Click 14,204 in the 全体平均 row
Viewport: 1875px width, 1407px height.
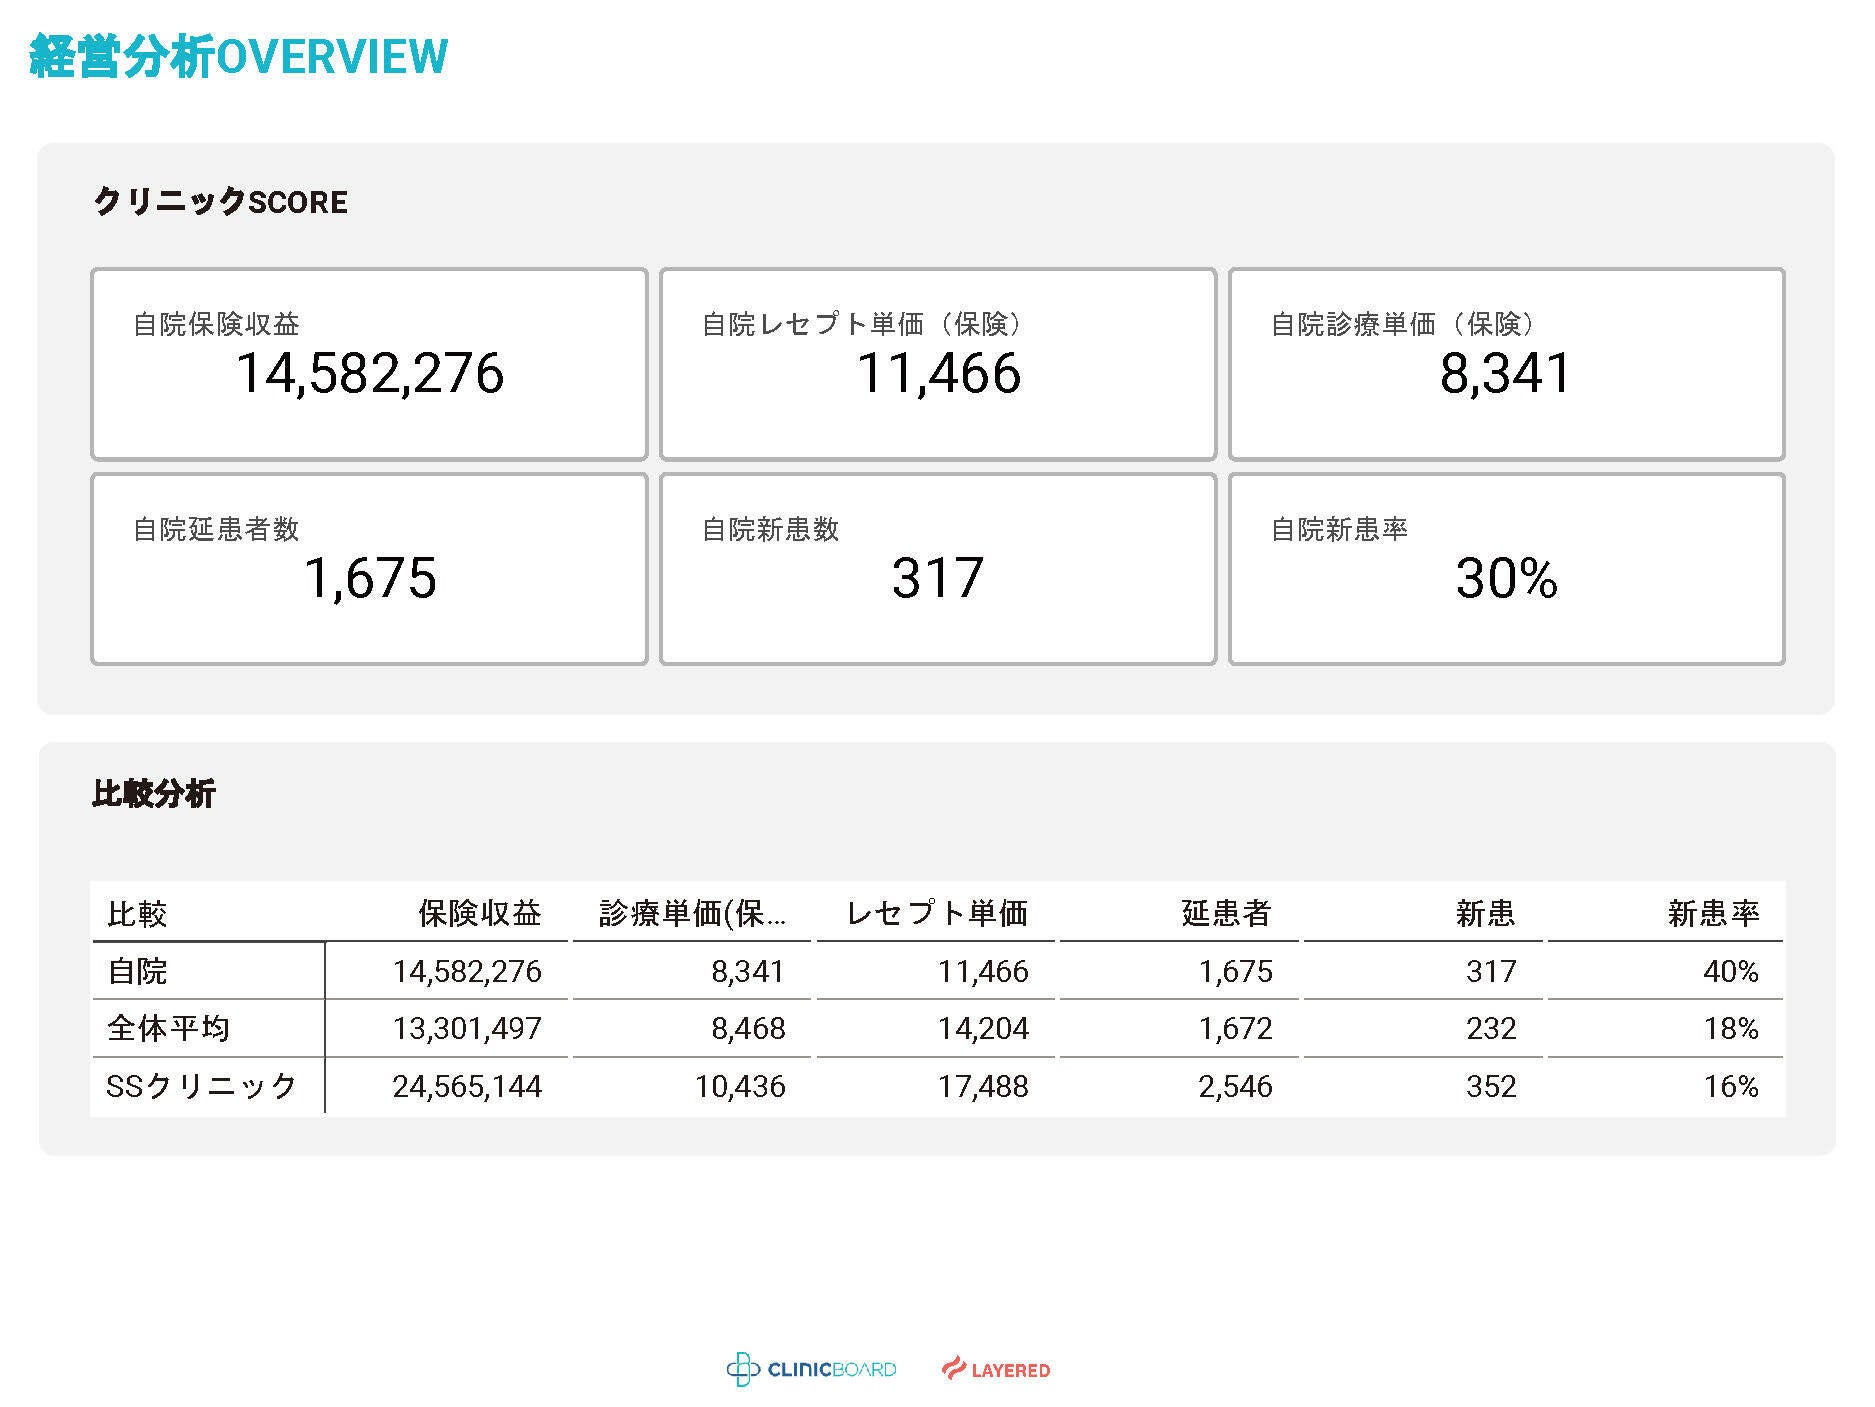coord(983,1028)
